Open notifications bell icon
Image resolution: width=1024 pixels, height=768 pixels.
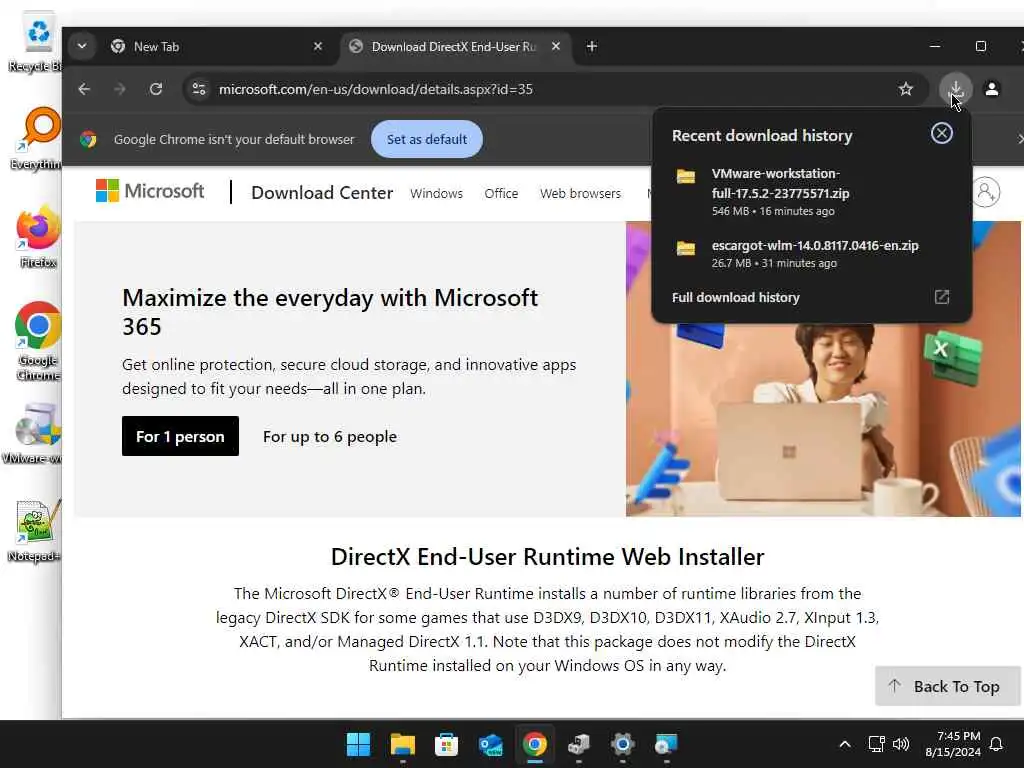click(x=996, y=744)
